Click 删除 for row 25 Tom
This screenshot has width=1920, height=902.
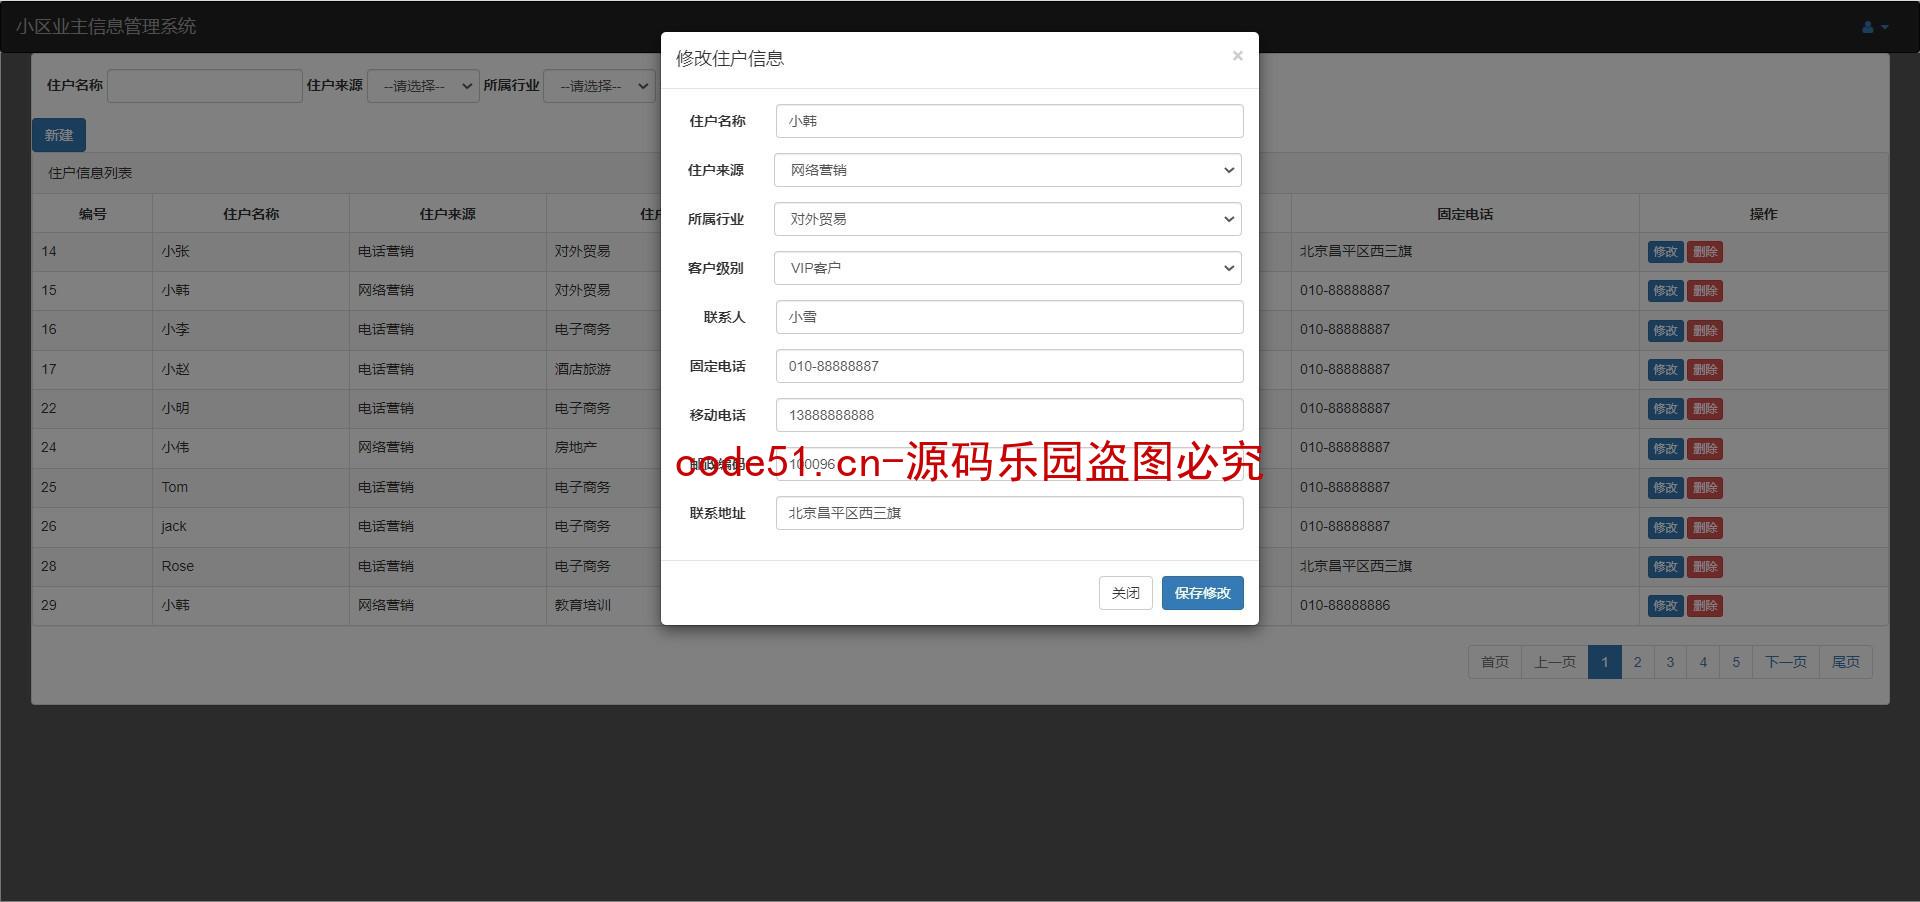(1705, 488)
